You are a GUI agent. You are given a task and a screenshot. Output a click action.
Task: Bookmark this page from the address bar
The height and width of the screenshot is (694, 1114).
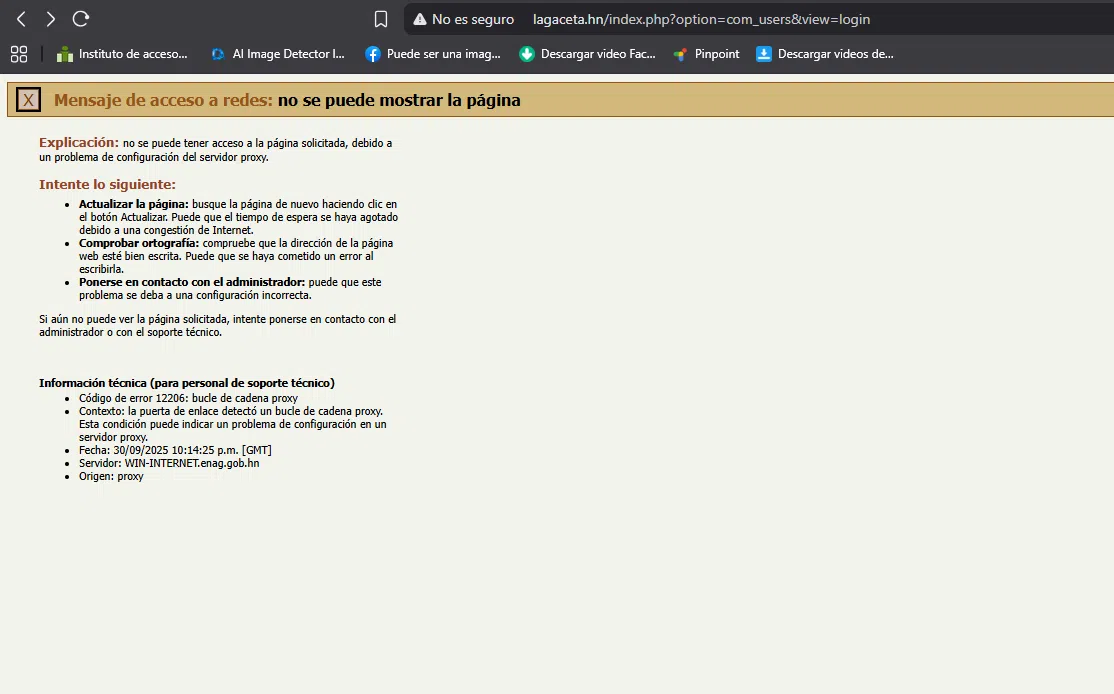pyautogui.click(x=380, y=19)
